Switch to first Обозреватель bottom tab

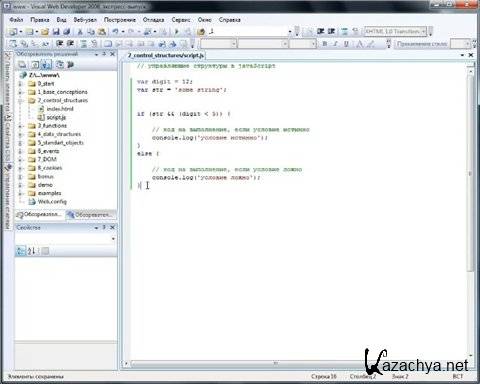[40, 214]
